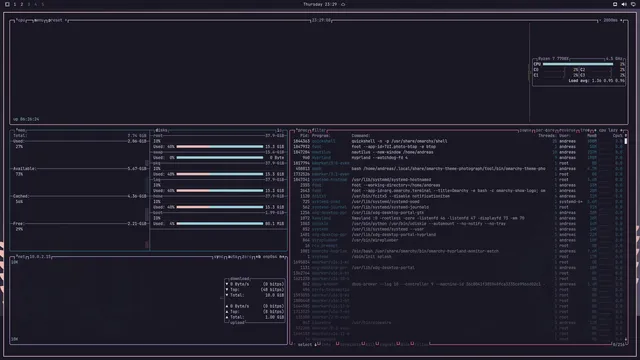Click kill in proc footer
The height and width of the screenshot is (360, 640).
(370, 344)
